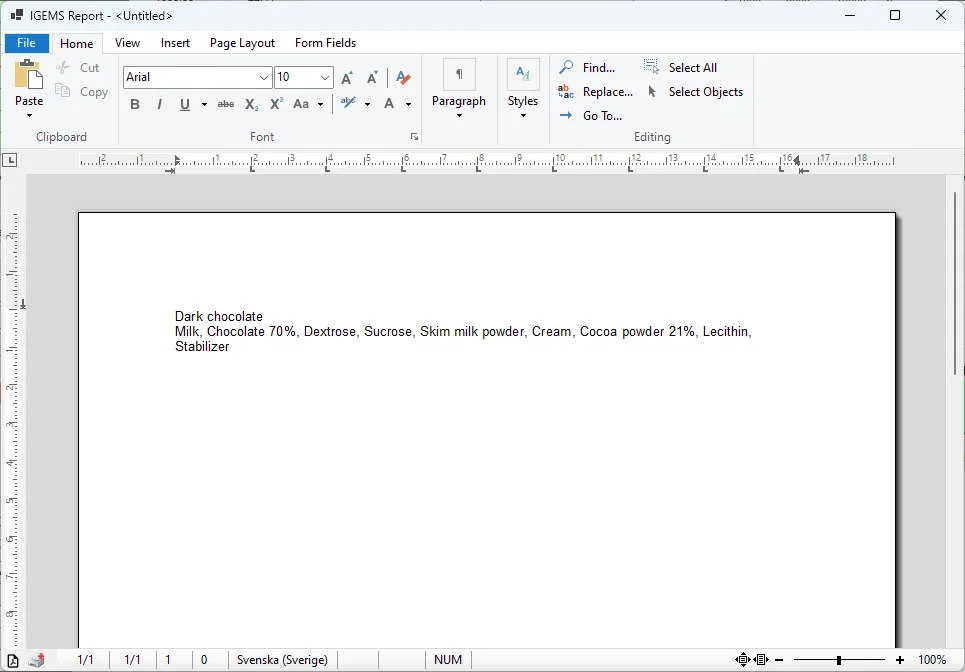This screenshot has width=965, height=672.
Task: Expand the highlight color arrow
Action: (367, 105)
